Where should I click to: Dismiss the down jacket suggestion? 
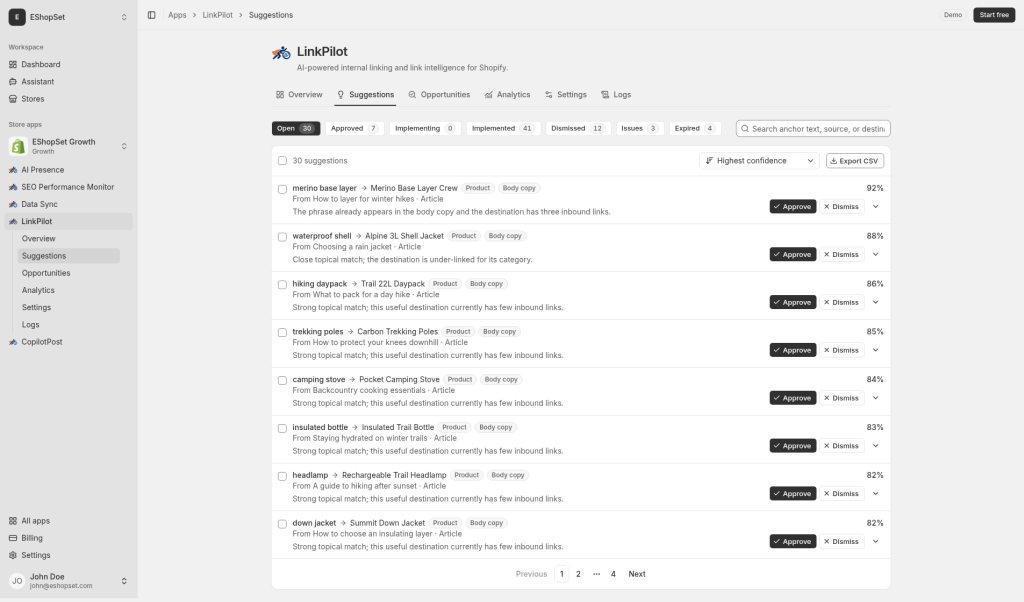[841, 541]
